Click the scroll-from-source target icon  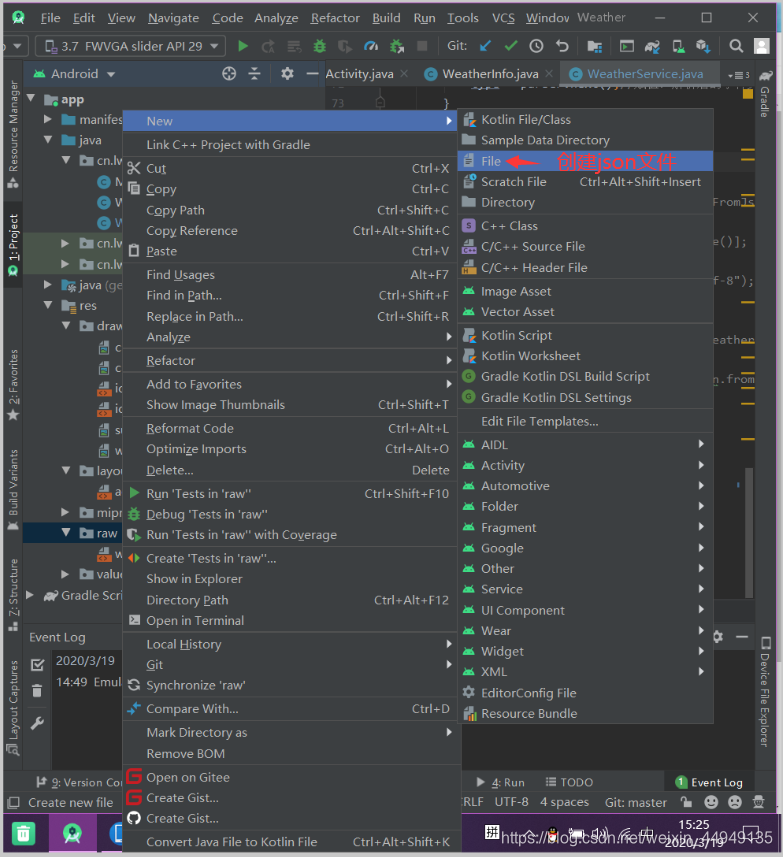tap(229, 73)
